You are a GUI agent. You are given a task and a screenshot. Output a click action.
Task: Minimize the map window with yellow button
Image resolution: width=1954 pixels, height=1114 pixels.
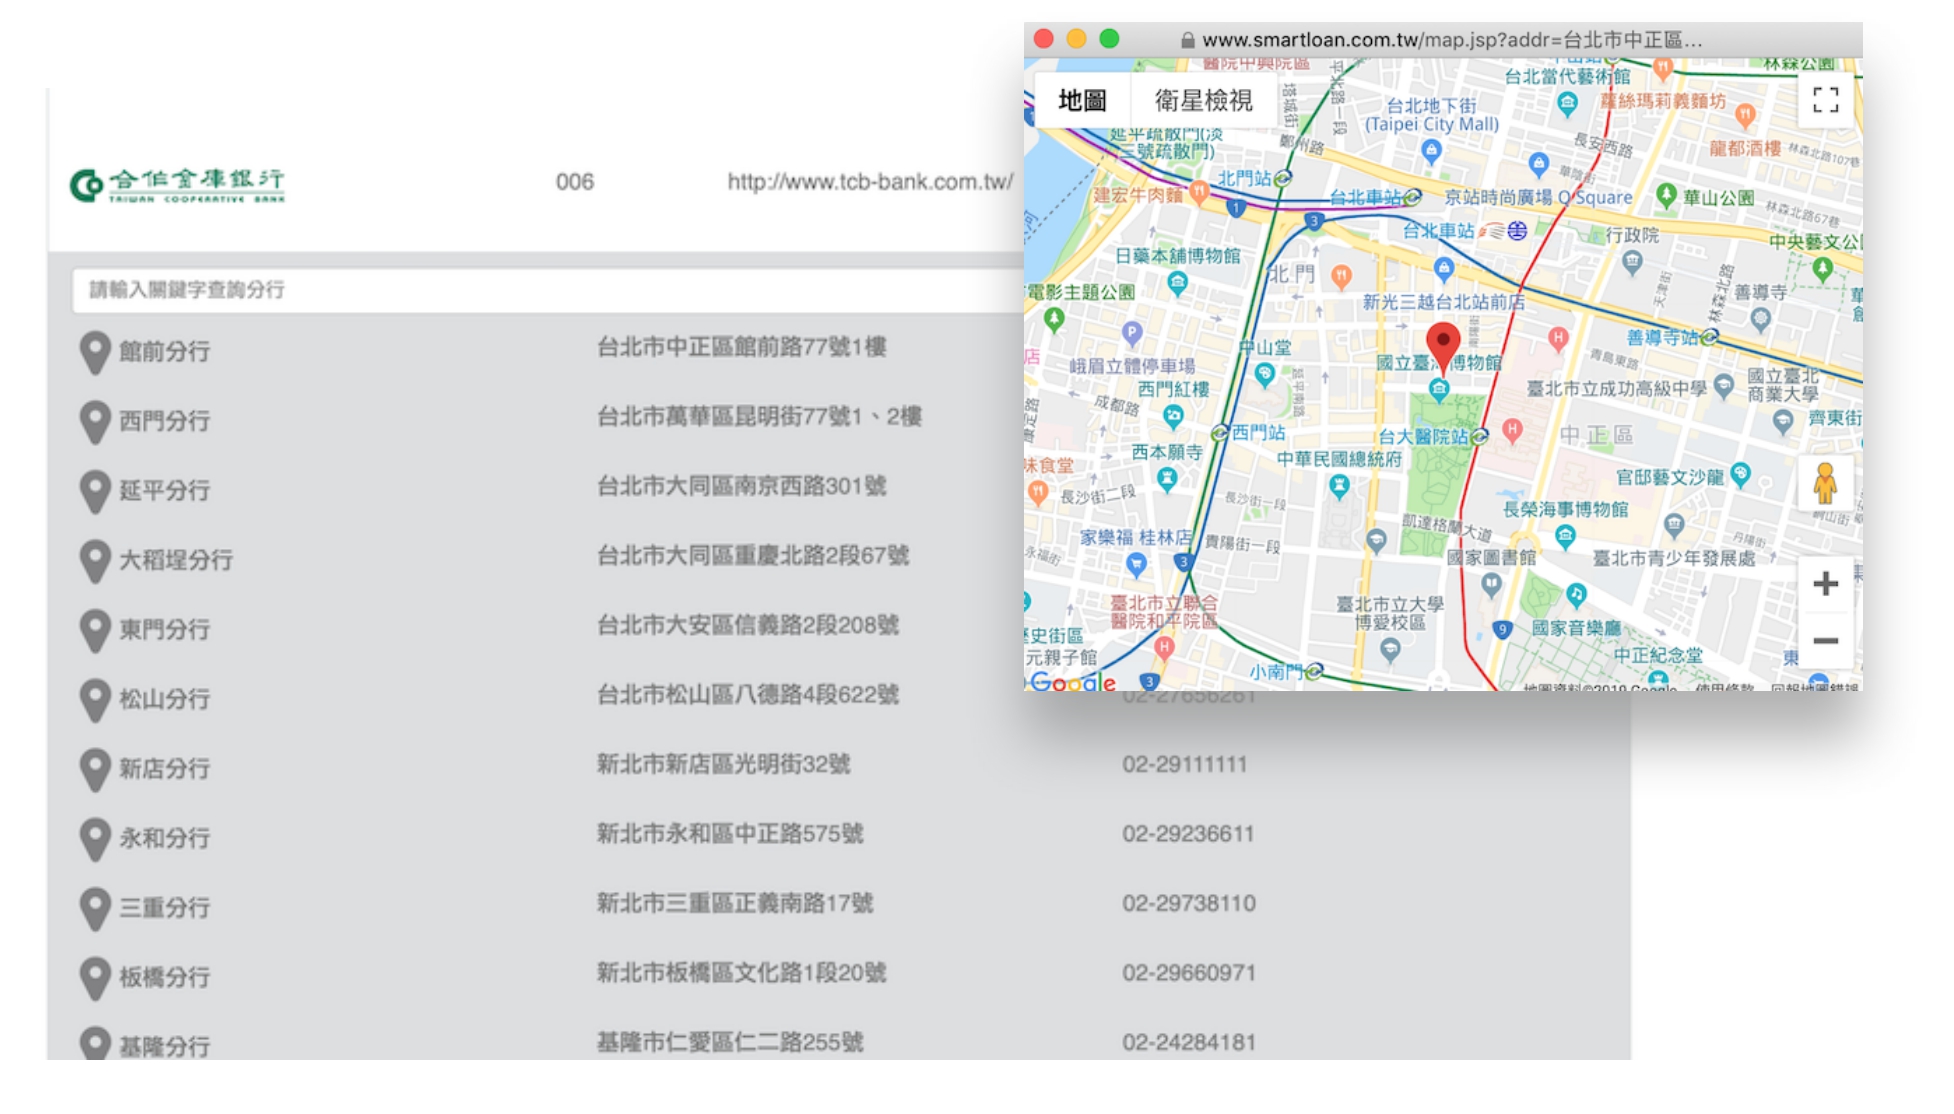click(x=1076, y=39)
